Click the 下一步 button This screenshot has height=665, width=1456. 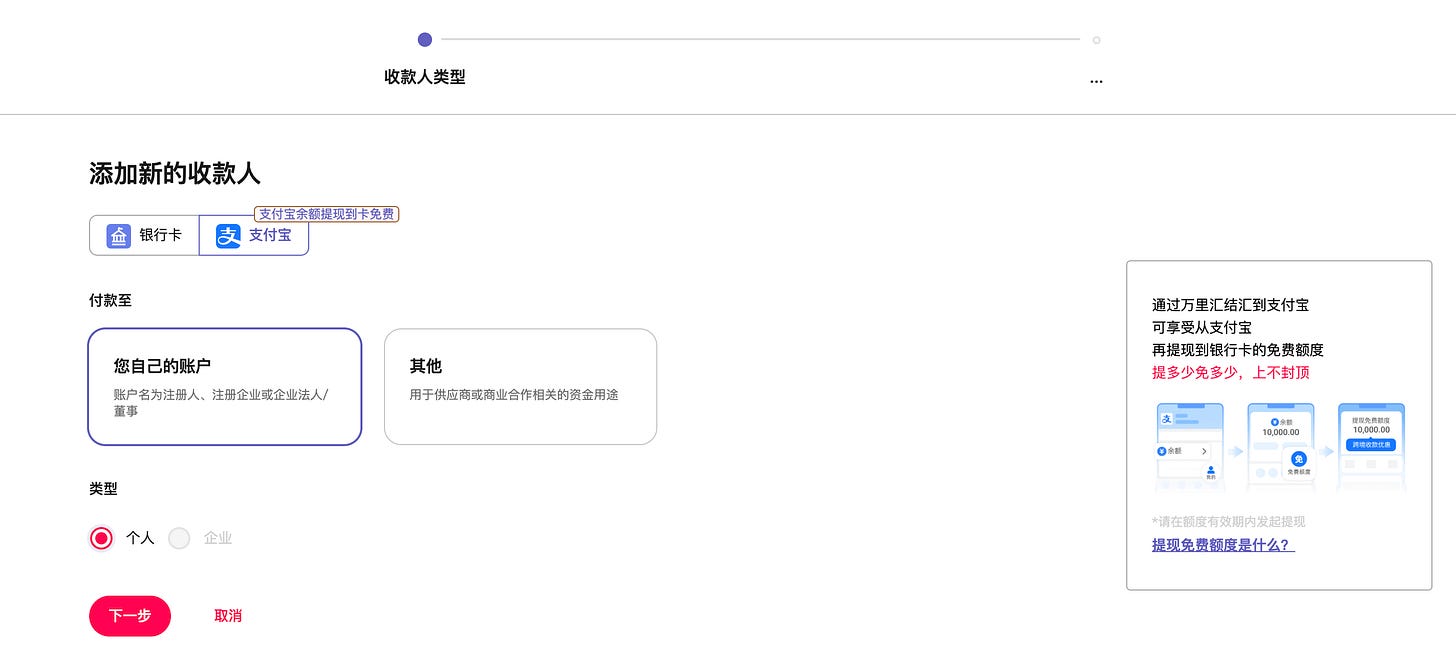coord(130,616)
